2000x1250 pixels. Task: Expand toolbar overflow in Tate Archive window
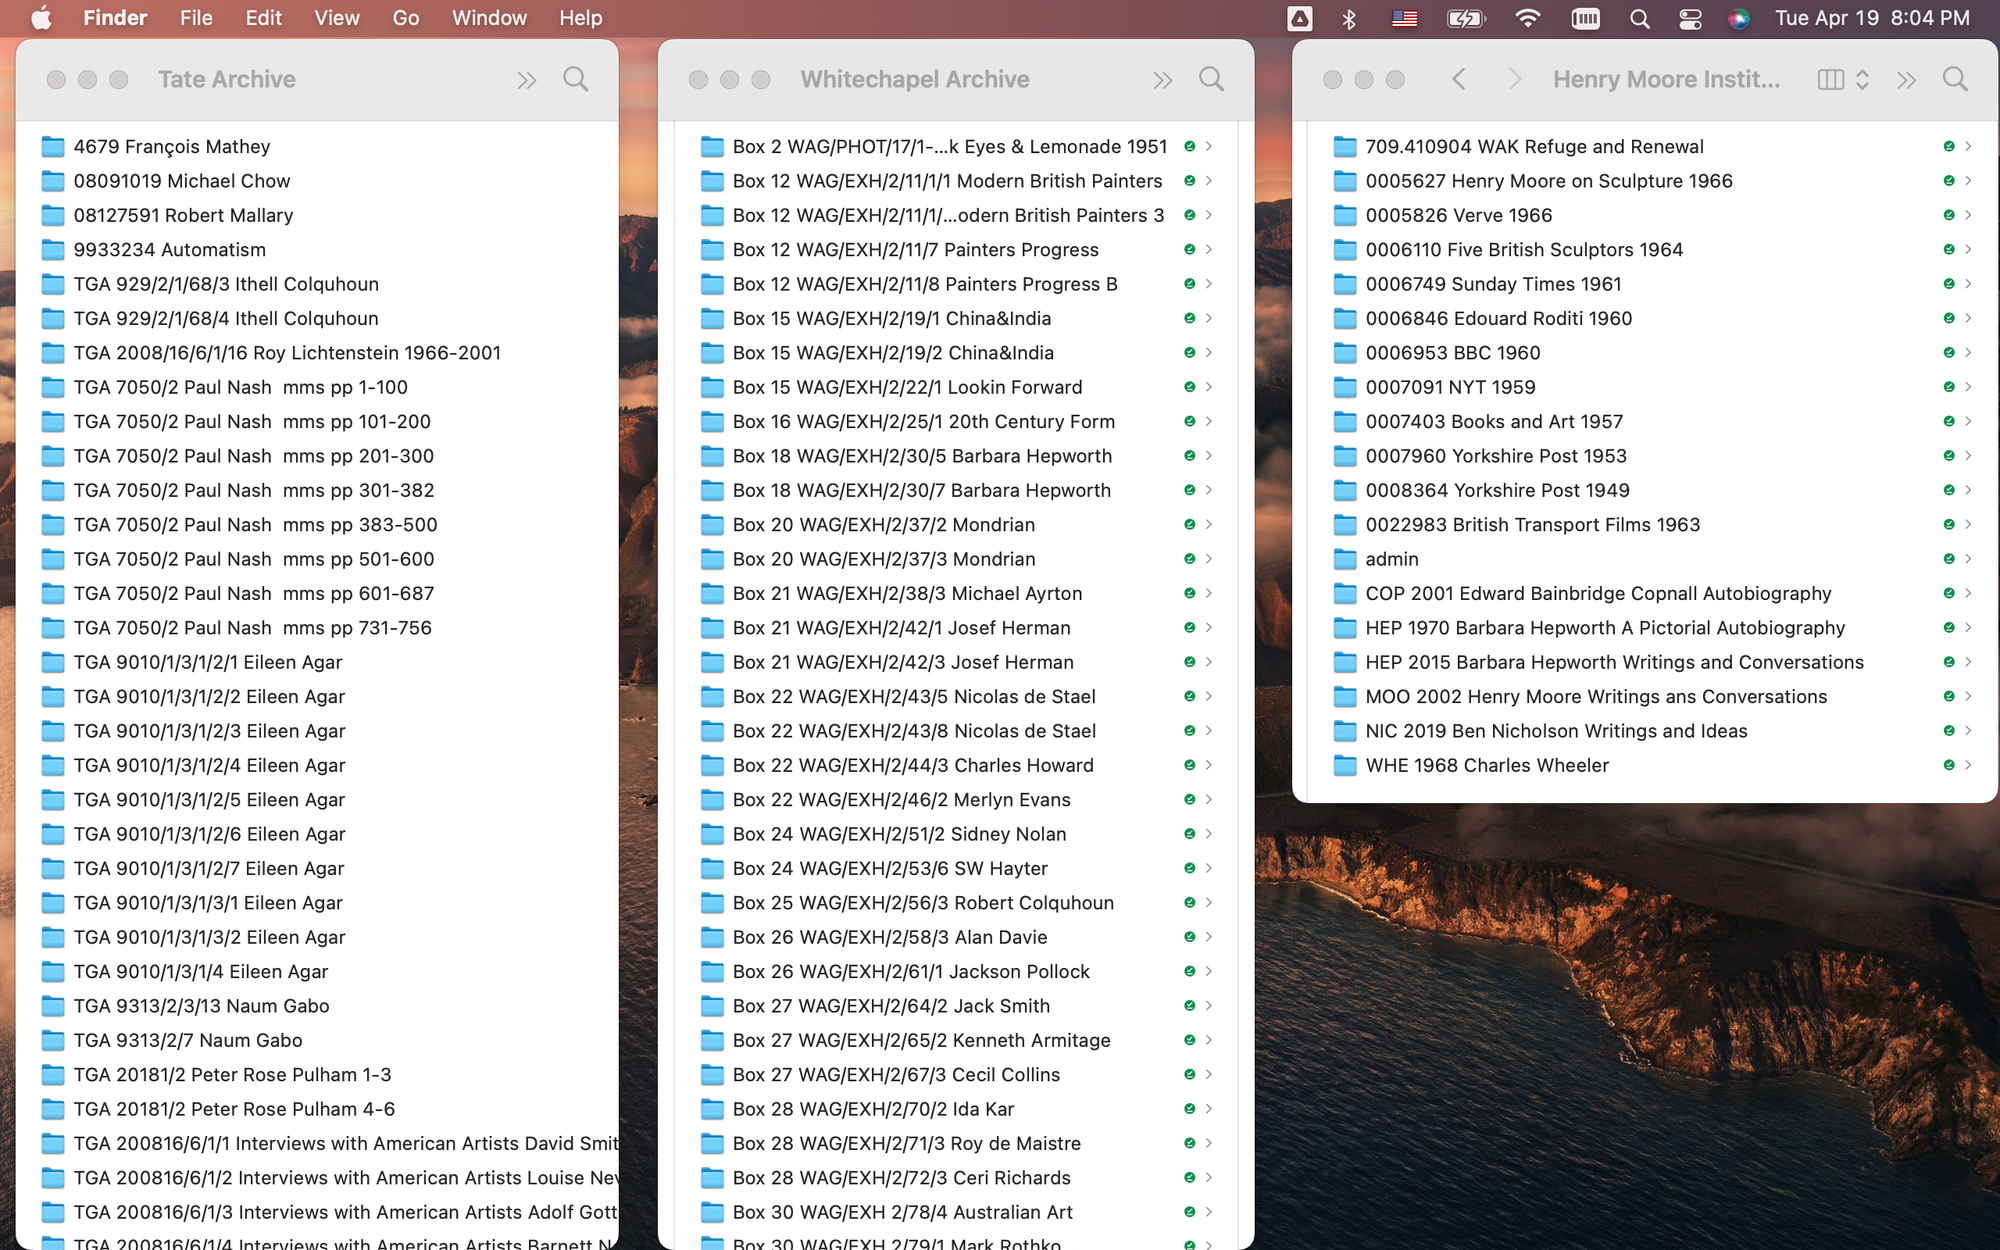(x=527, y=80)
